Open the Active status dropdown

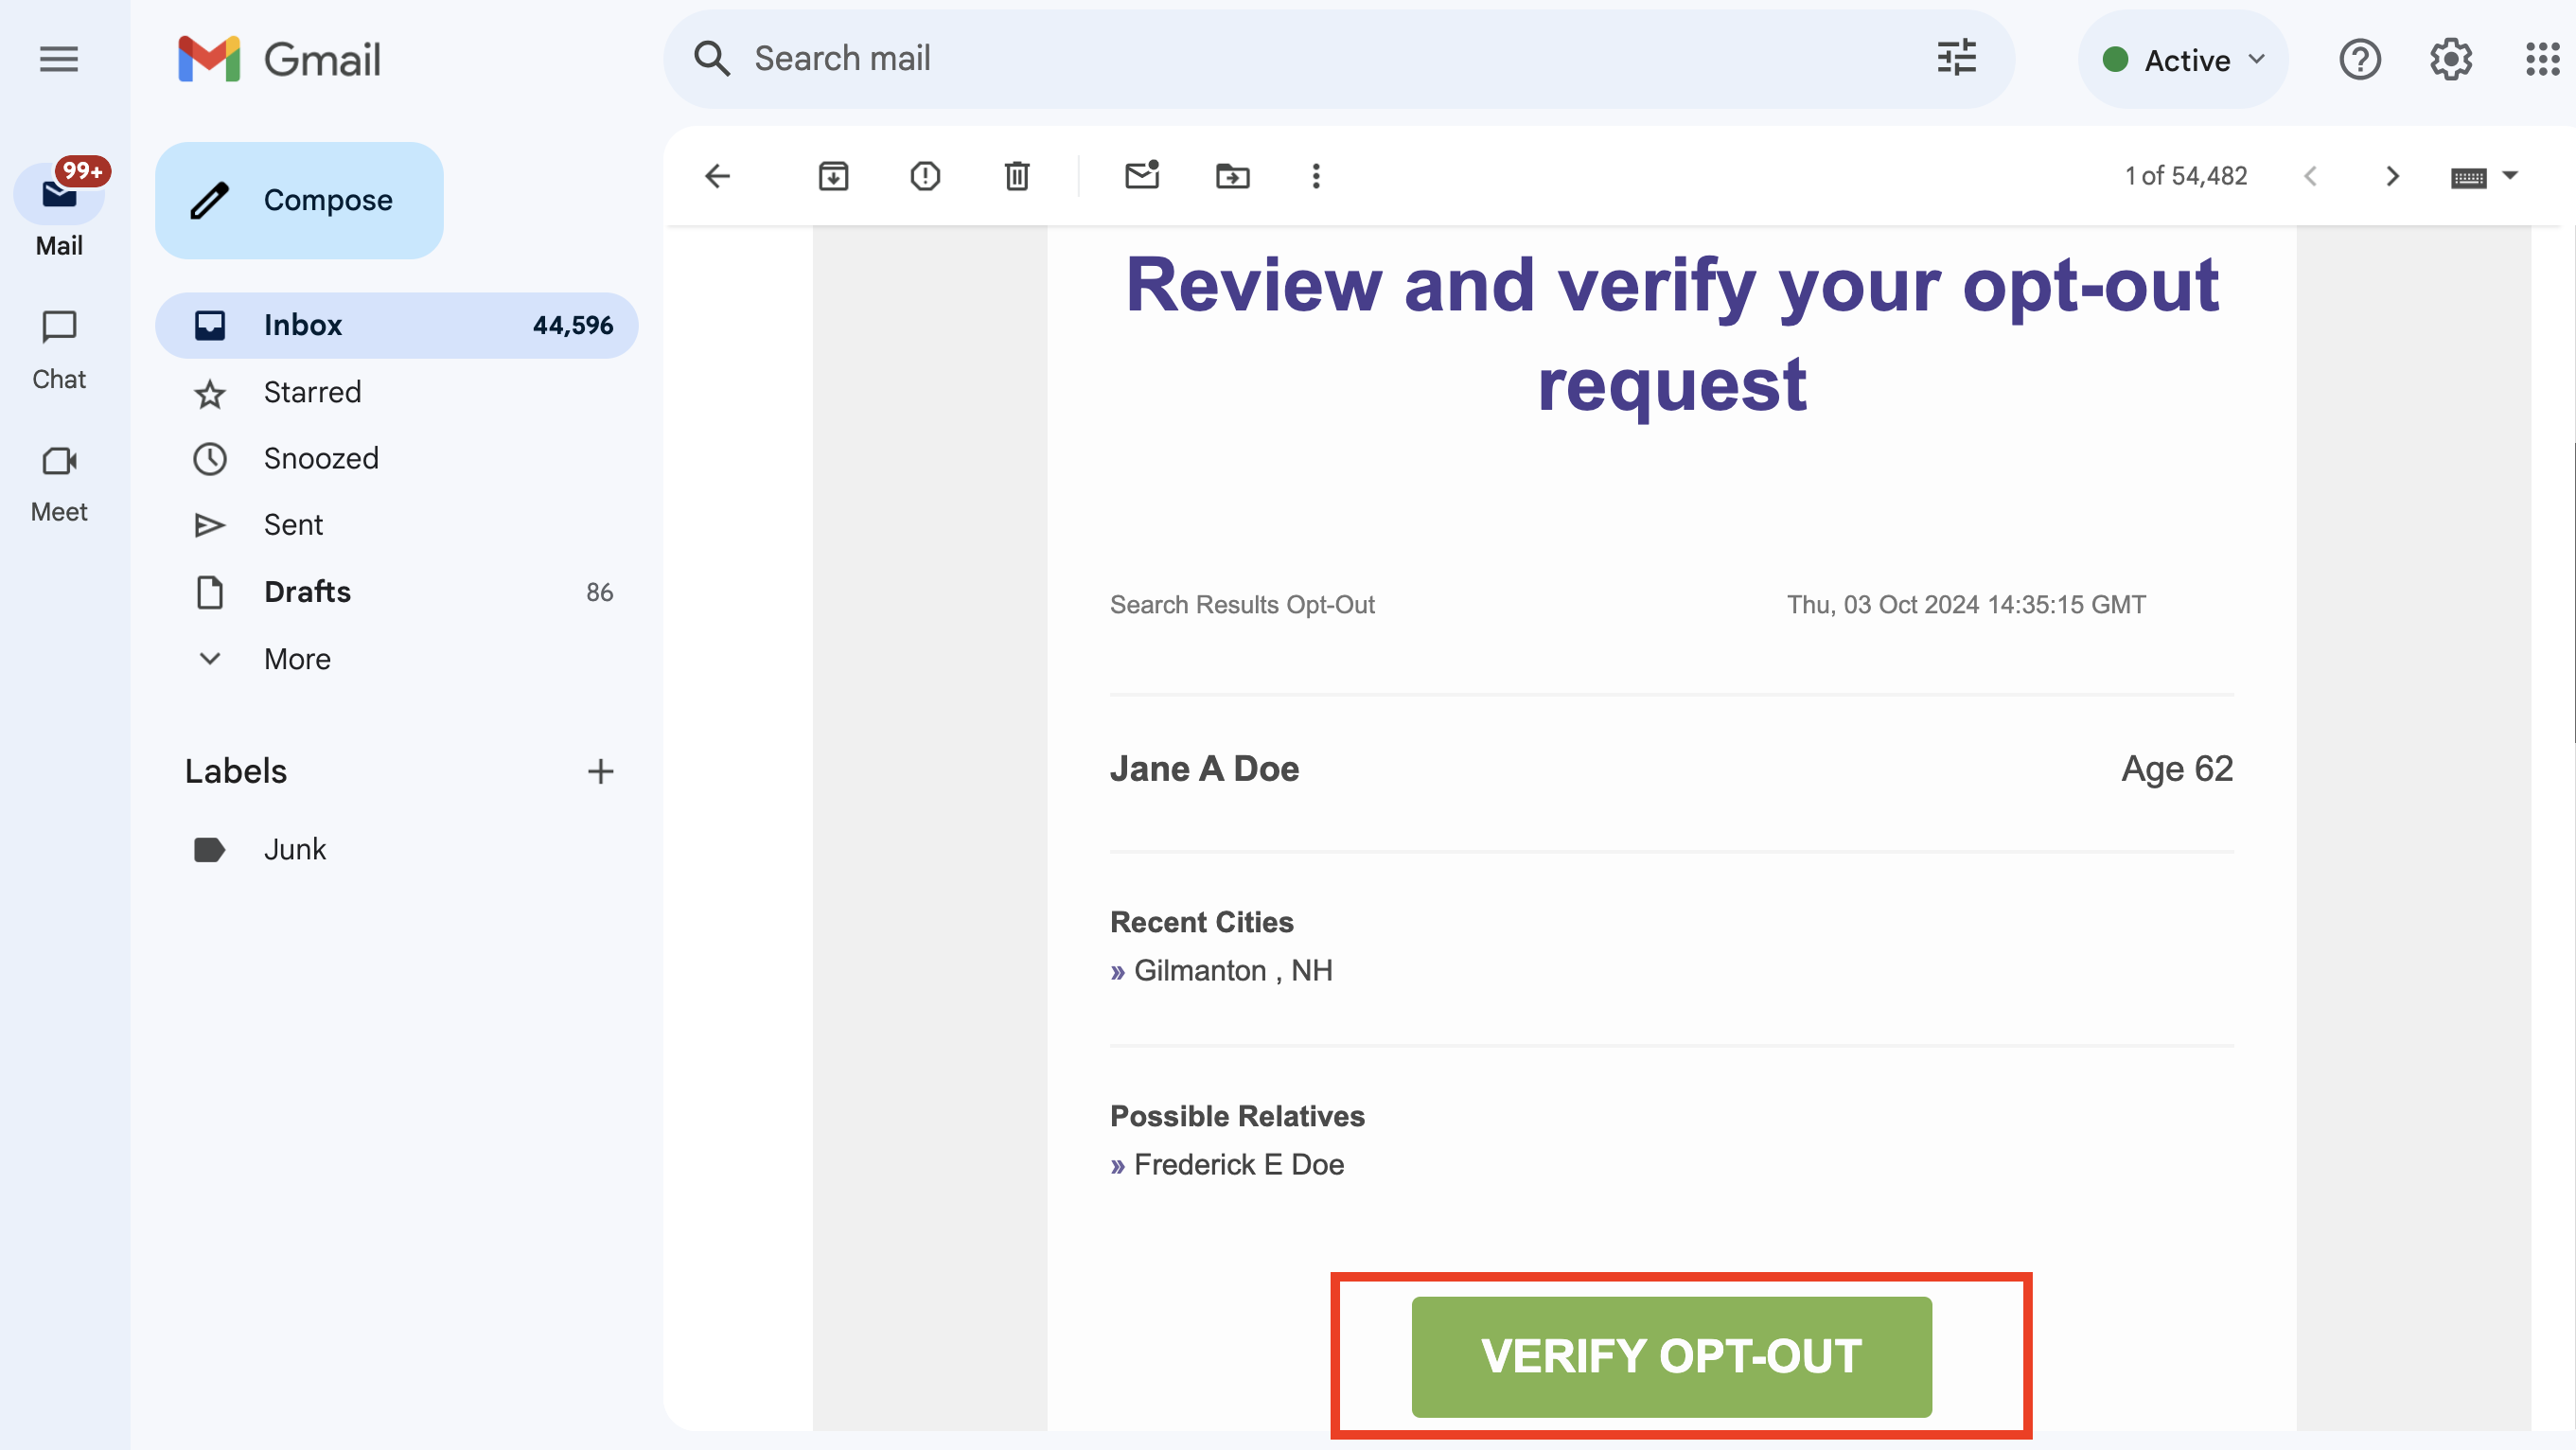point(2184,60)
